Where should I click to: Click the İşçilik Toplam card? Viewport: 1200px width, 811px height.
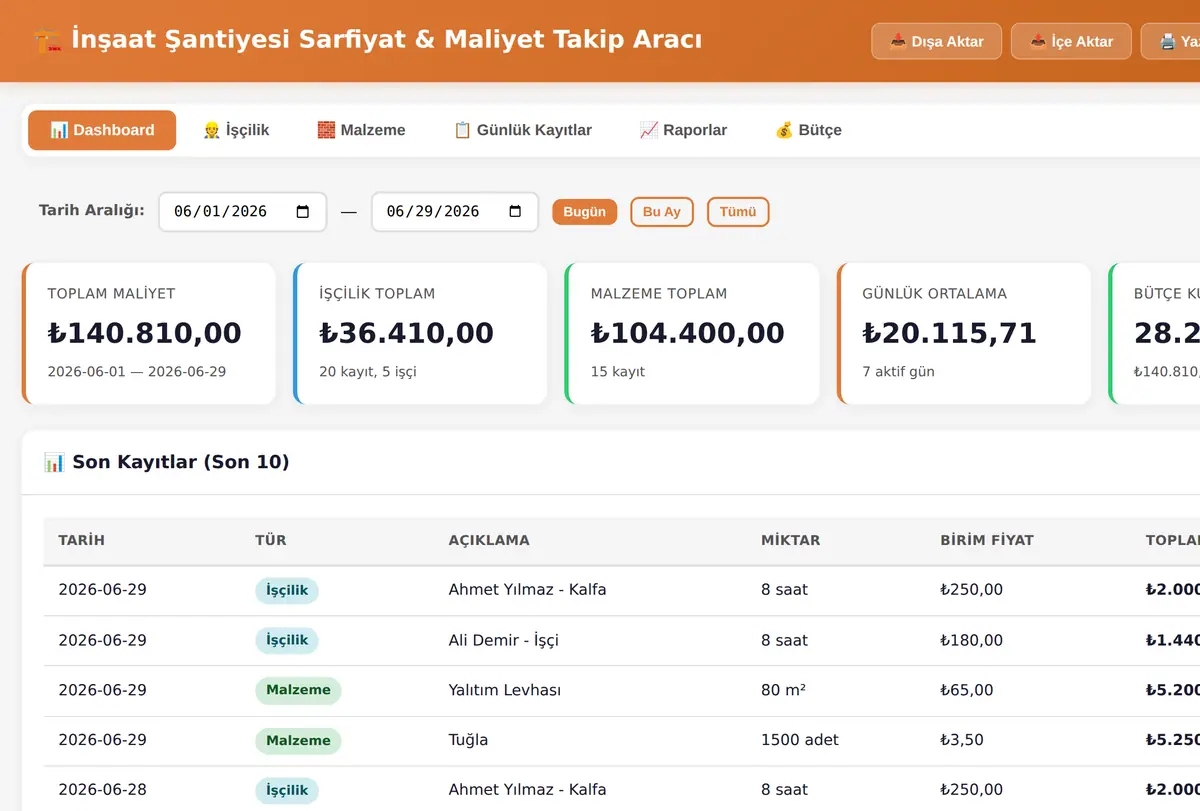tap(420, 334)
